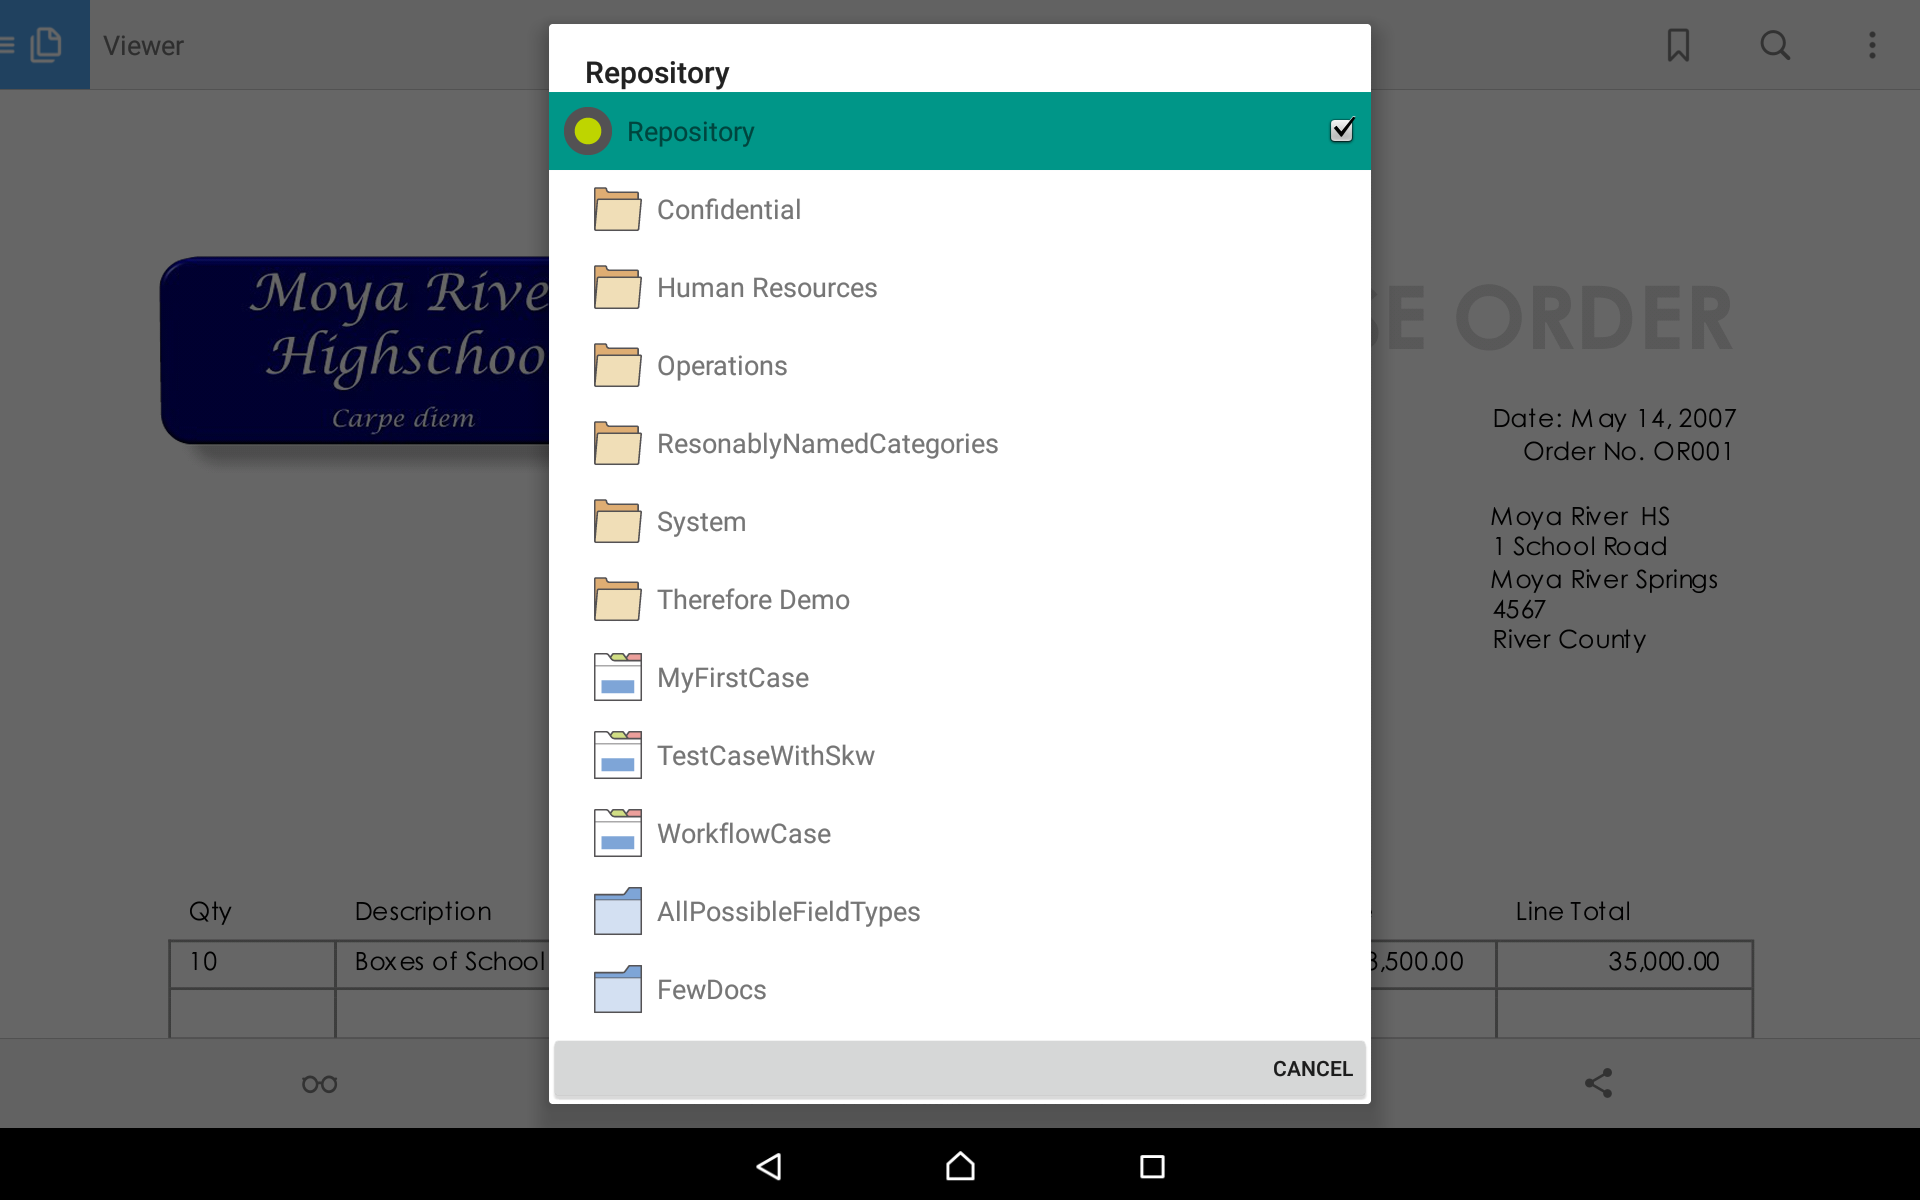Tap the document pages icon in top toolbar
The width and height of the screenshot is (1920, 1200).
pos(45,45)
